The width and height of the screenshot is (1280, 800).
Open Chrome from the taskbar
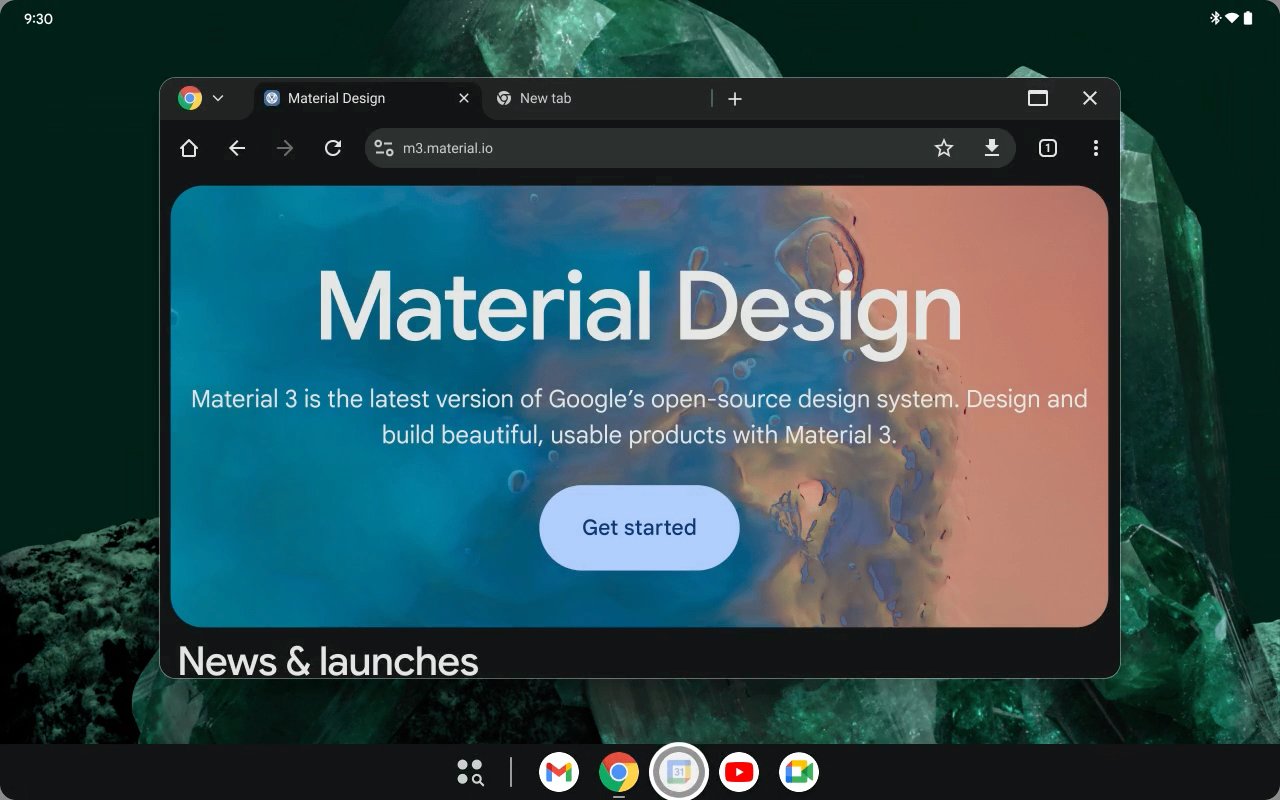point(619,772)
